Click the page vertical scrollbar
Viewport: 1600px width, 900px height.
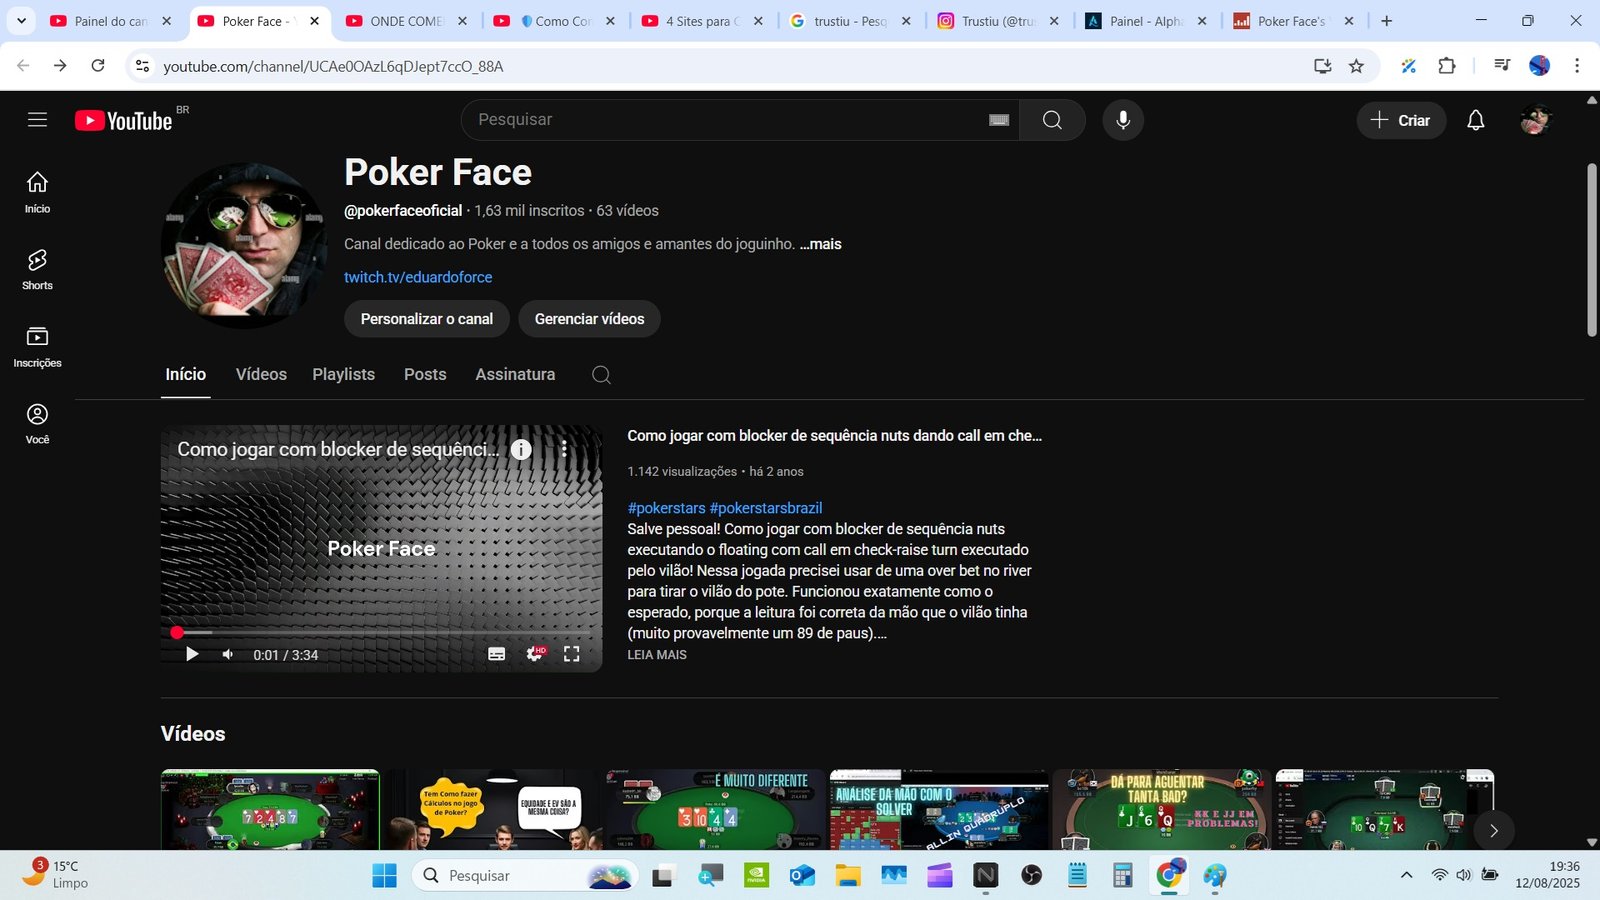(1592, 250)
